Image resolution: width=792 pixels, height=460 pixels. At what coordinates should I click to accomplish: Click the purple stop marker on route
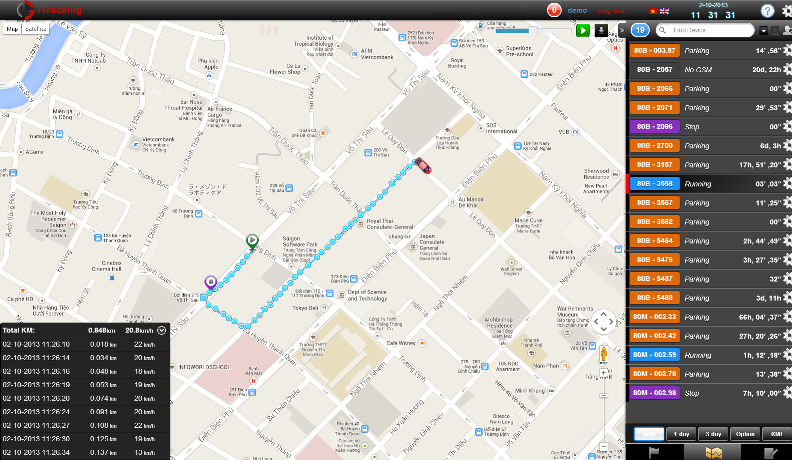[211, 283]
